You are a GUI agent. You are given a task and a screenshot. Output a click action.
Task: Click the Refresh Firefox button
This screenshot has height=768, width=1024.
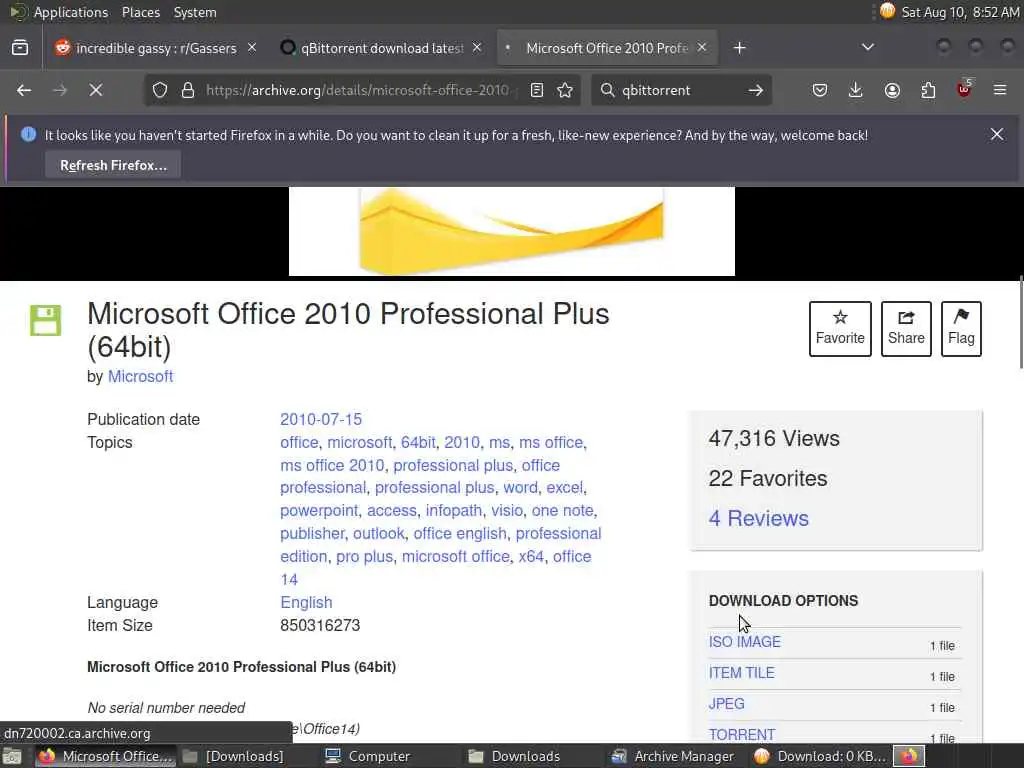(114, 165)
